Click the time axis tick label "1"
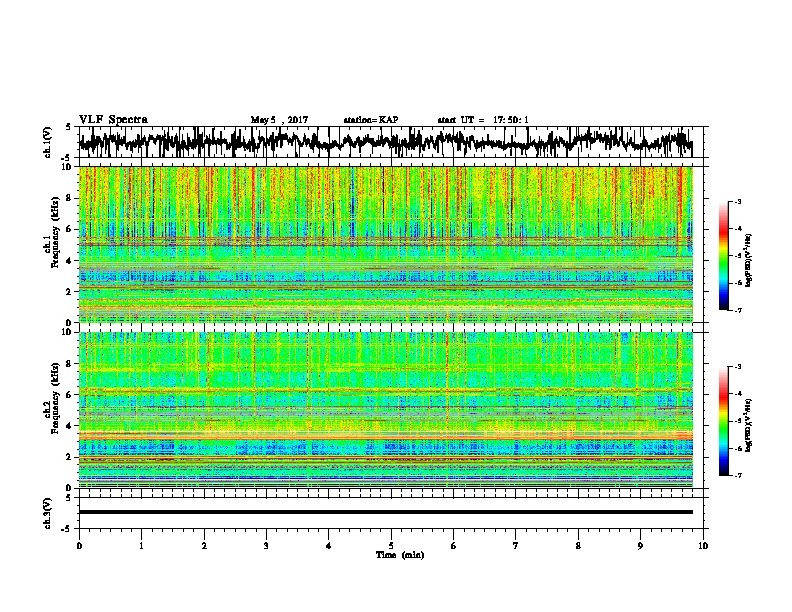Screen dimensions: 792x612 pyautogui.click(x=141, y=546)
